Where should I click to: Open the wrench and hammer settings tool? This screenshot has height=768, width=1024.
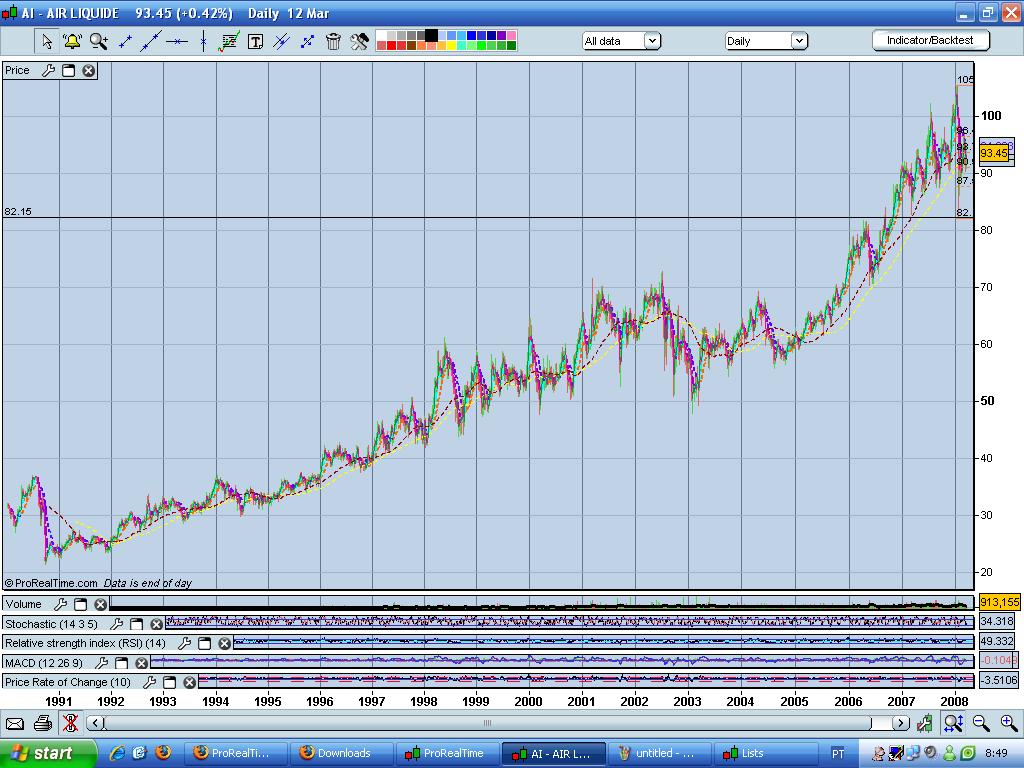coord(359,41)
